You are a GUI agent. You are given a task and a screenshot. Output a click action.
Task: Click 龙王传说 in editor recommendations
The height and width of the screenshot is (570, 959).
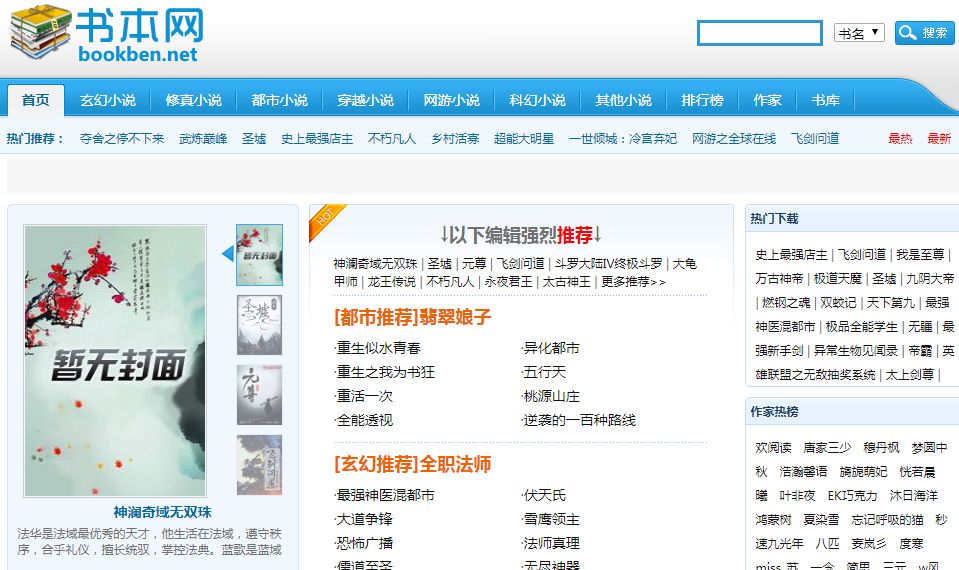point(391,281)
